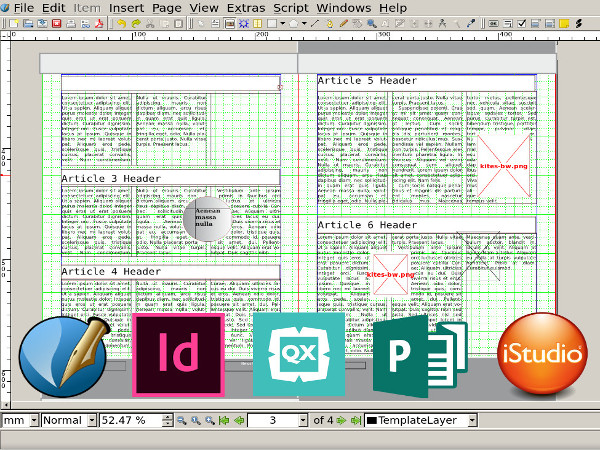Select the Insert Polygon tool

coord(293,24)
